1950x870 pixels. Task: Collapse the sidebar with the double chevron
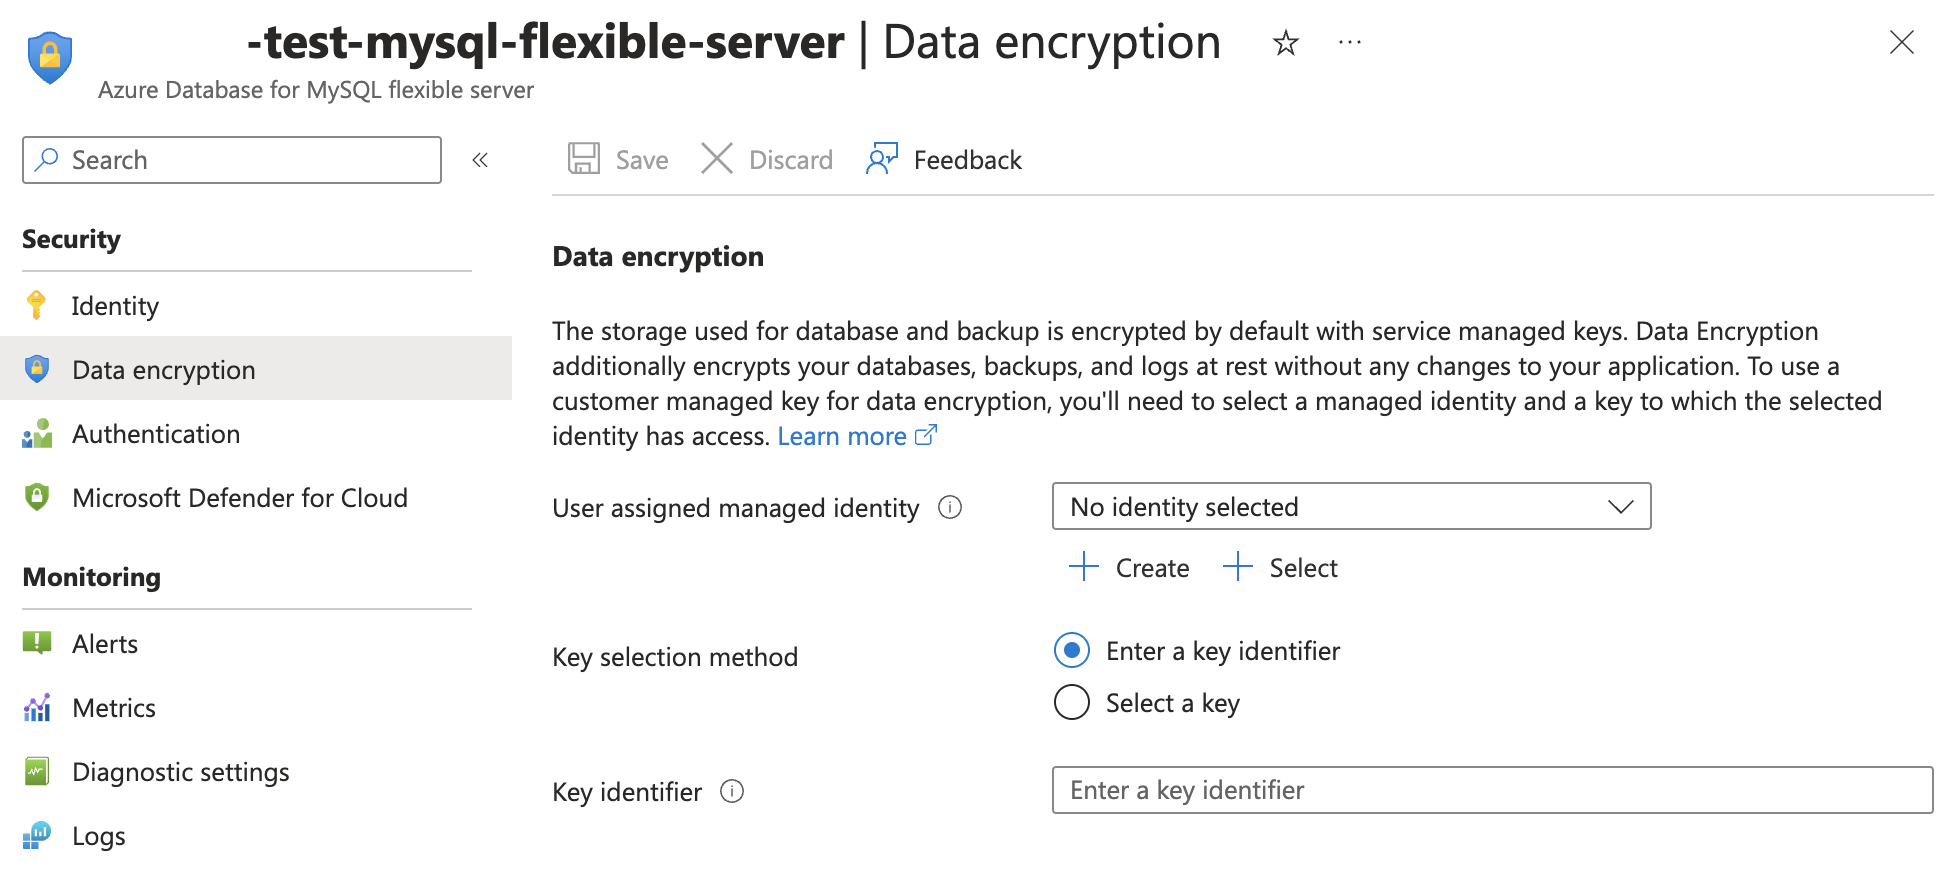480,160
